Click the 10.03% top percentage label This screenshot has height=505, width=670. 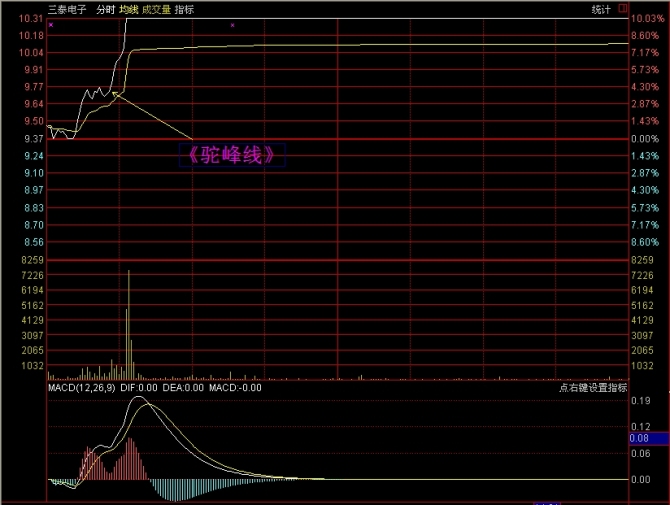click(645, 19)
